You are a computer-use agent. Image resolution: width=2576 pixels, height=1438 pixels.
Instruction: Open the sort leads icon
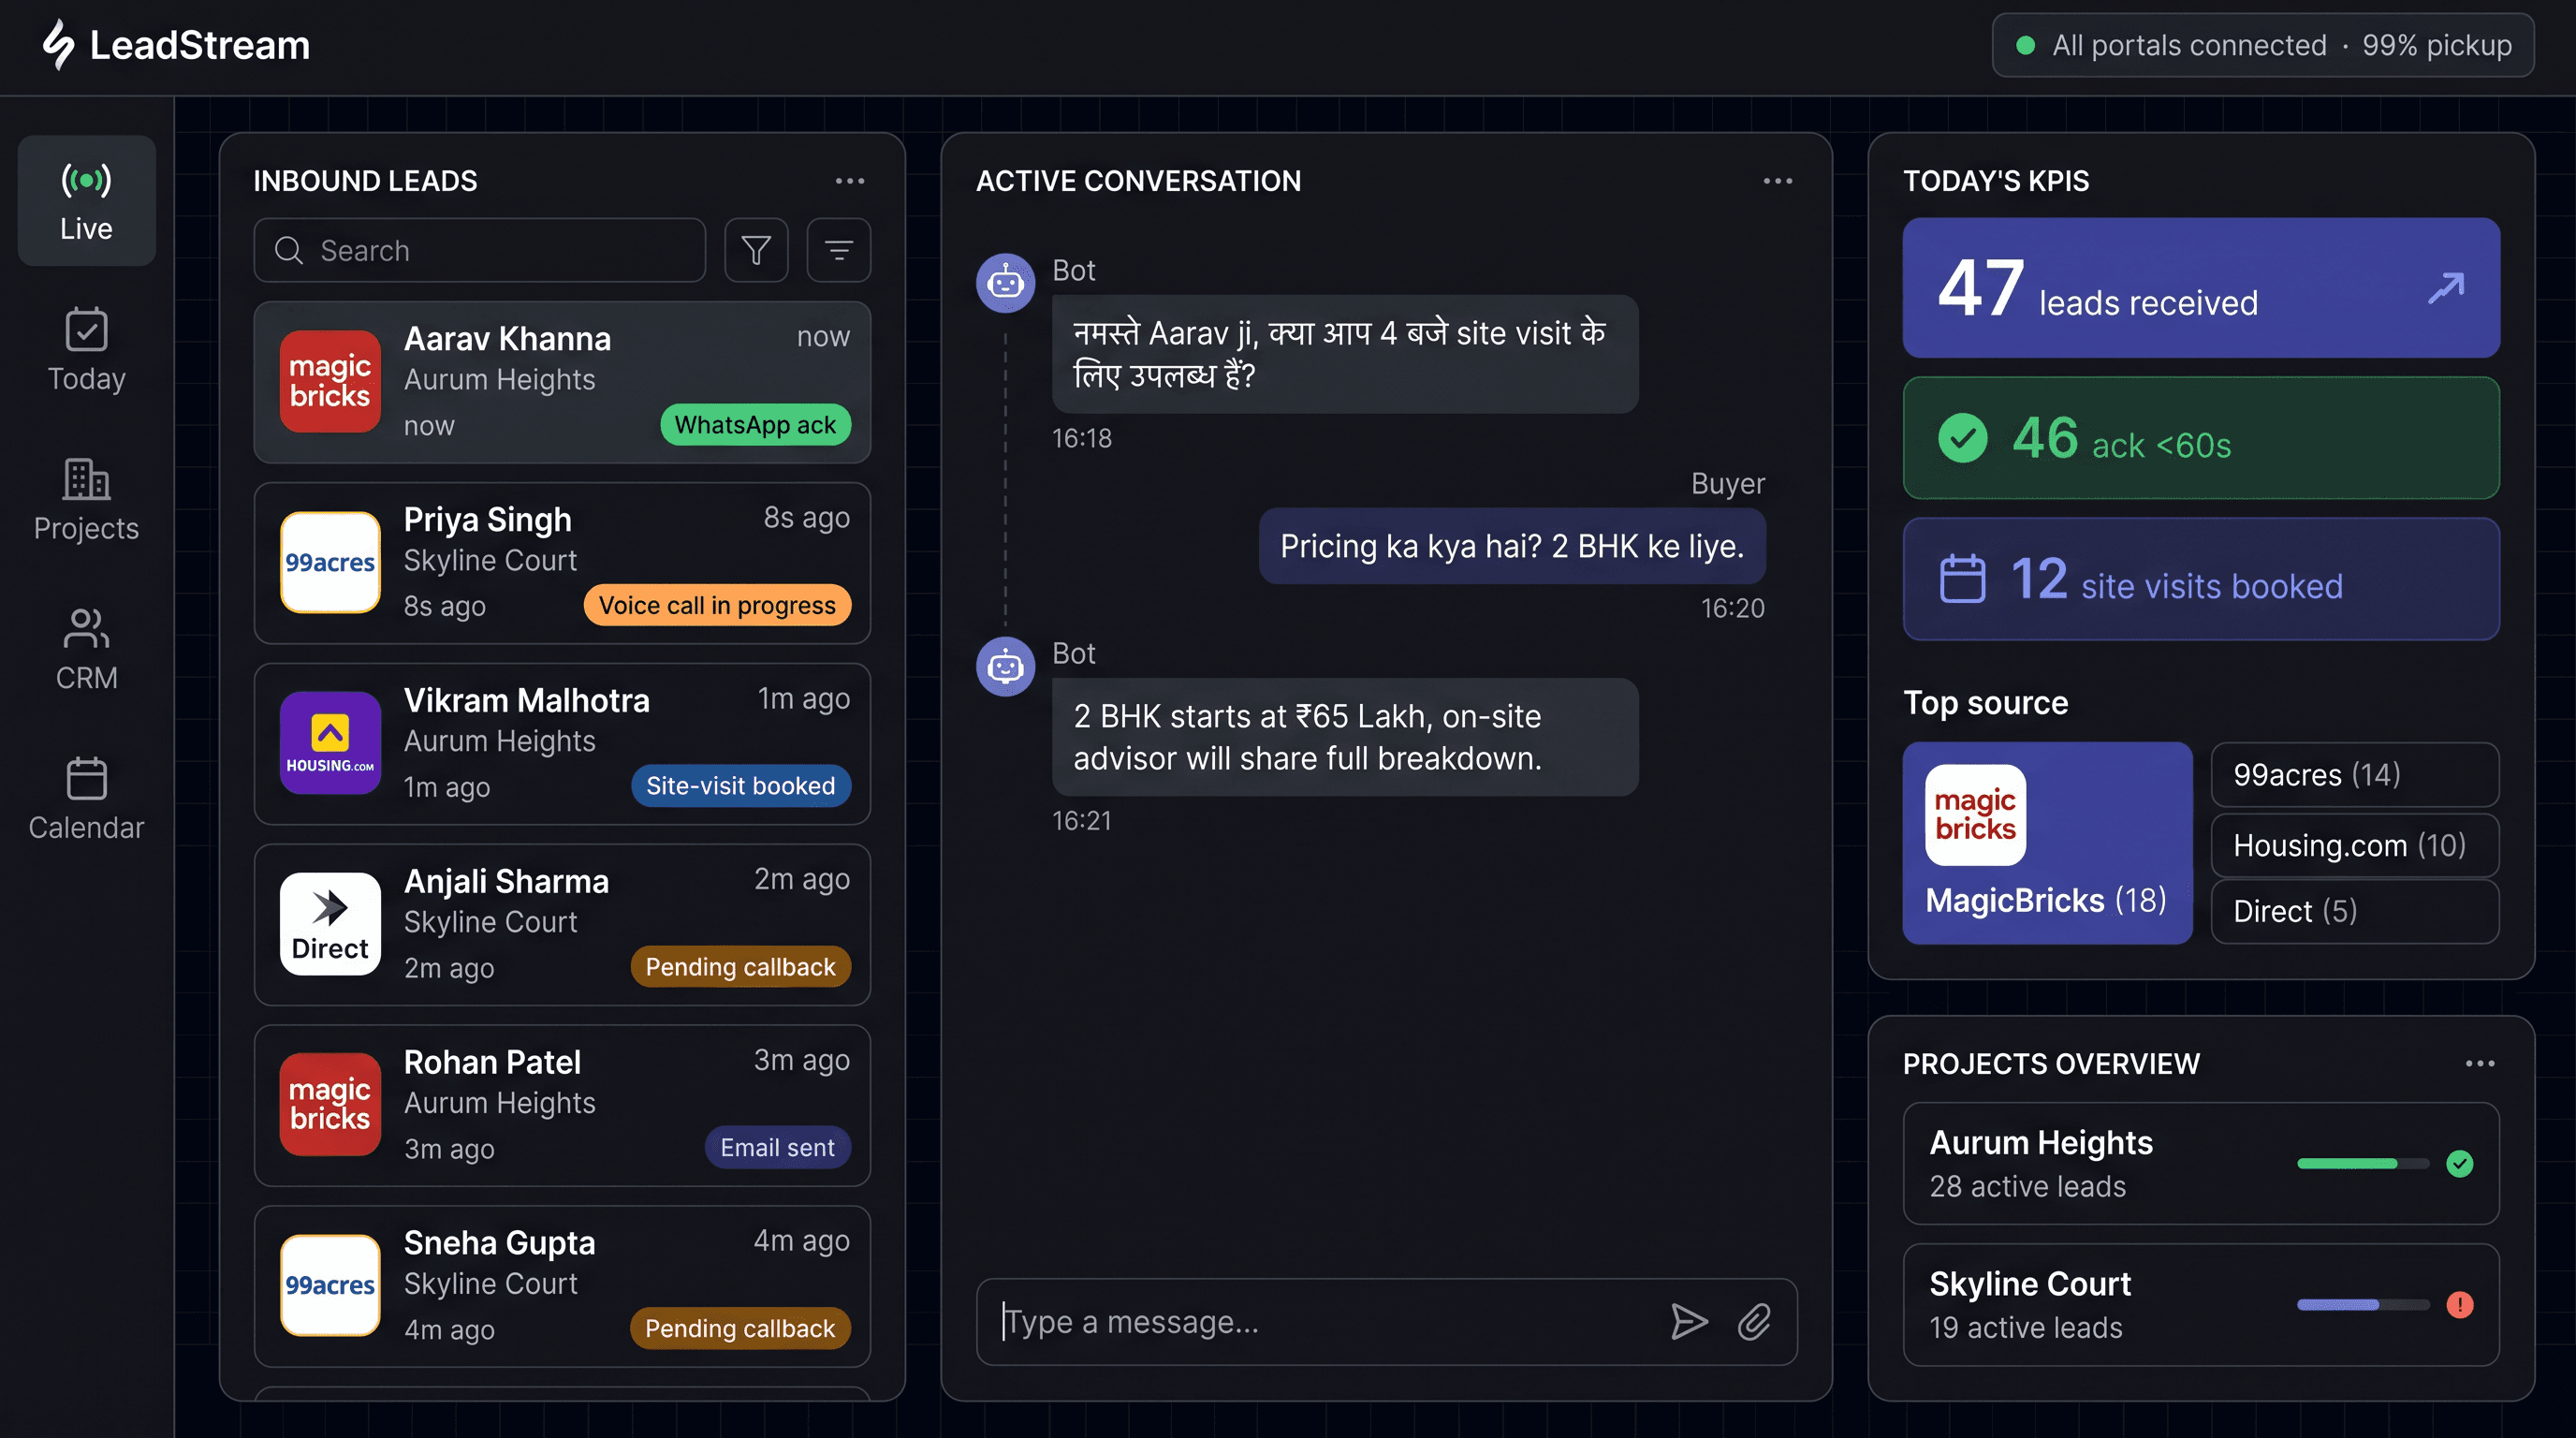coord(838,250)
